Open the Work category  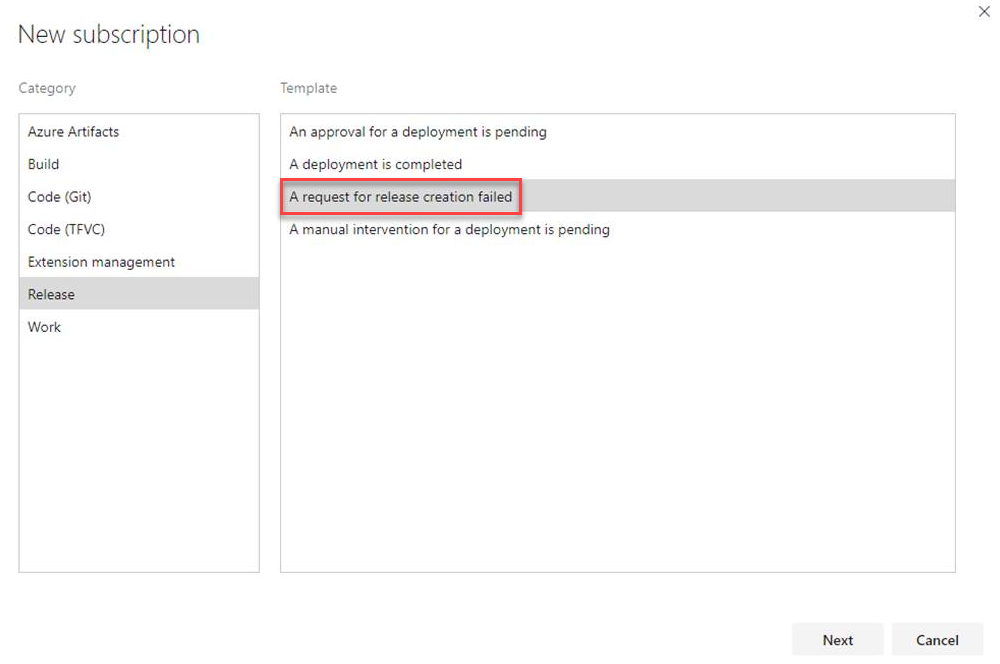coord(44,326)
